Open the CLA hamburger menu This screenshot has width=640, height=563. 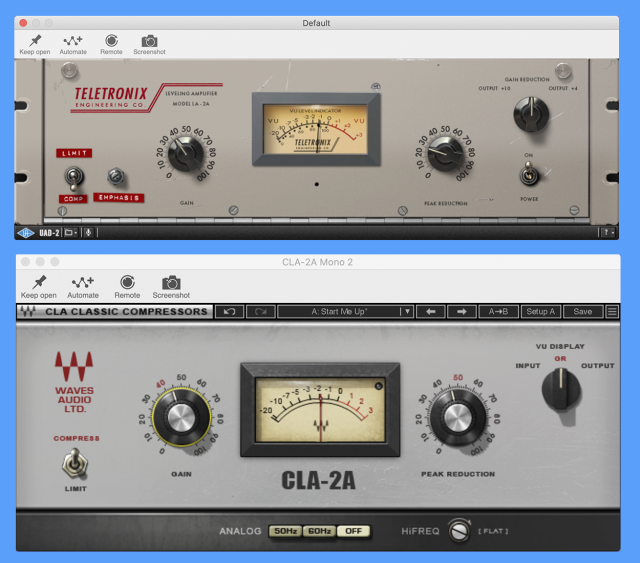[612, 312]
